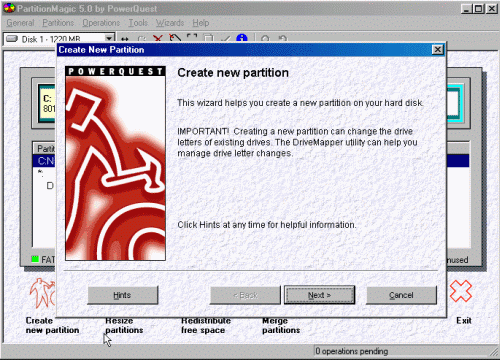
Task: Click the Redistribute free space wizard label
Action: tap(206, 326)
